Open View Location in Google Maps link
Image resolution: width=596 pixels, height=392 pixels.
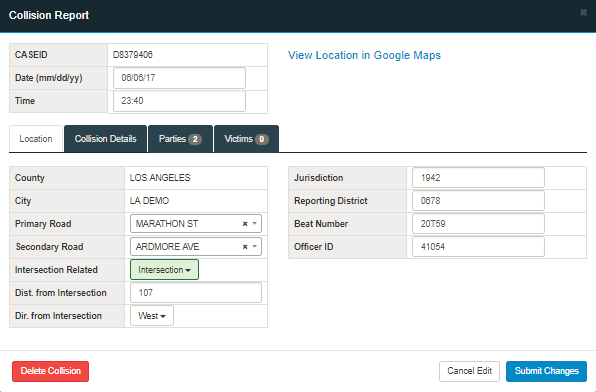point(364,55)
